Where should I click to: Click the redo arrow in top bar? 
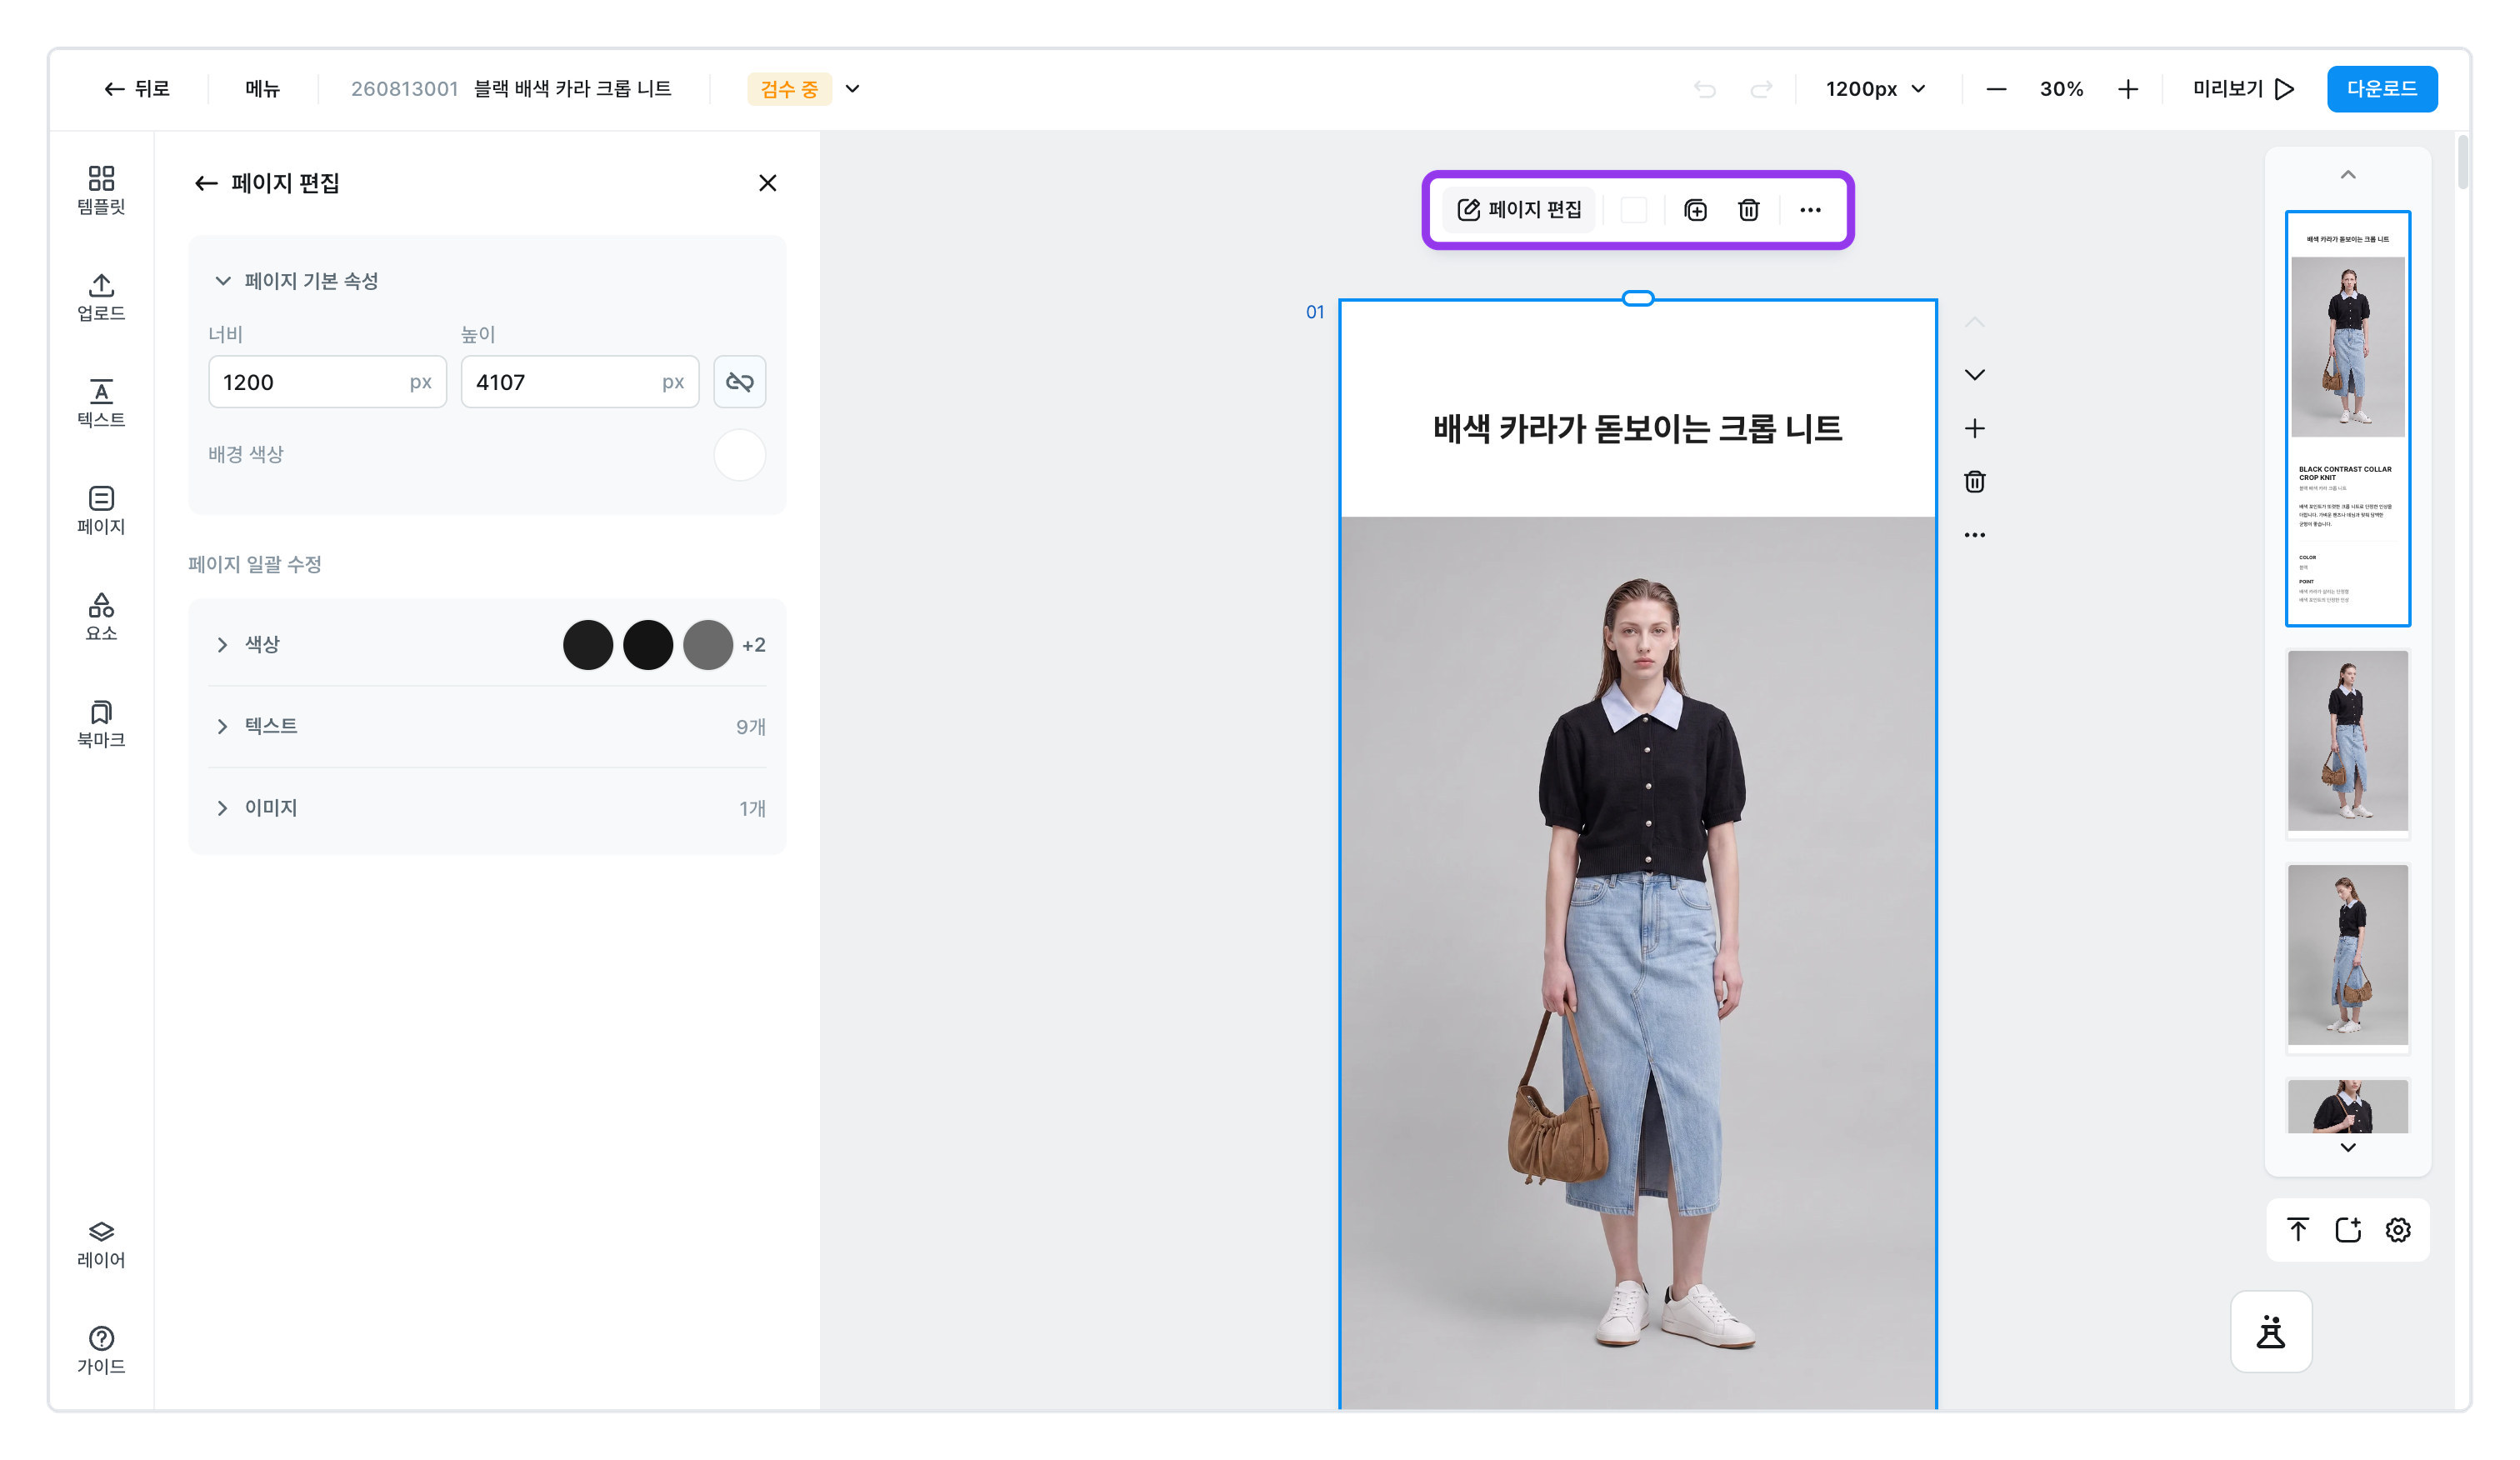1760,89
